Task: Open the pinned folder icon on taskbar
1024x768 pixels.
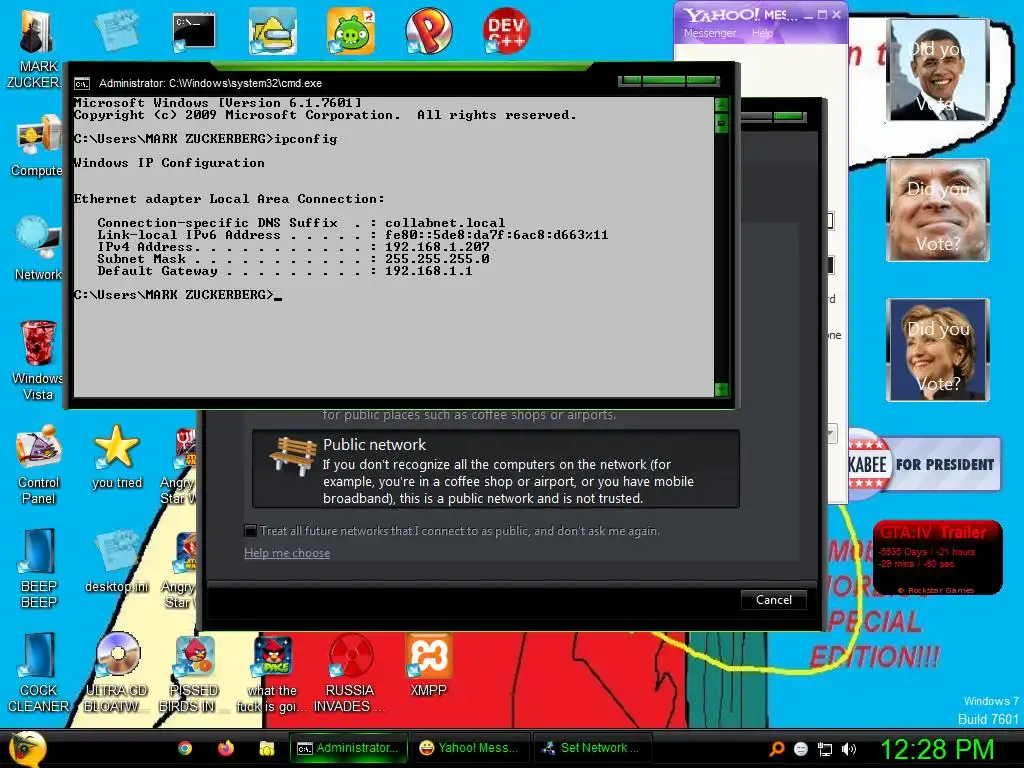Action: point(266,748)
